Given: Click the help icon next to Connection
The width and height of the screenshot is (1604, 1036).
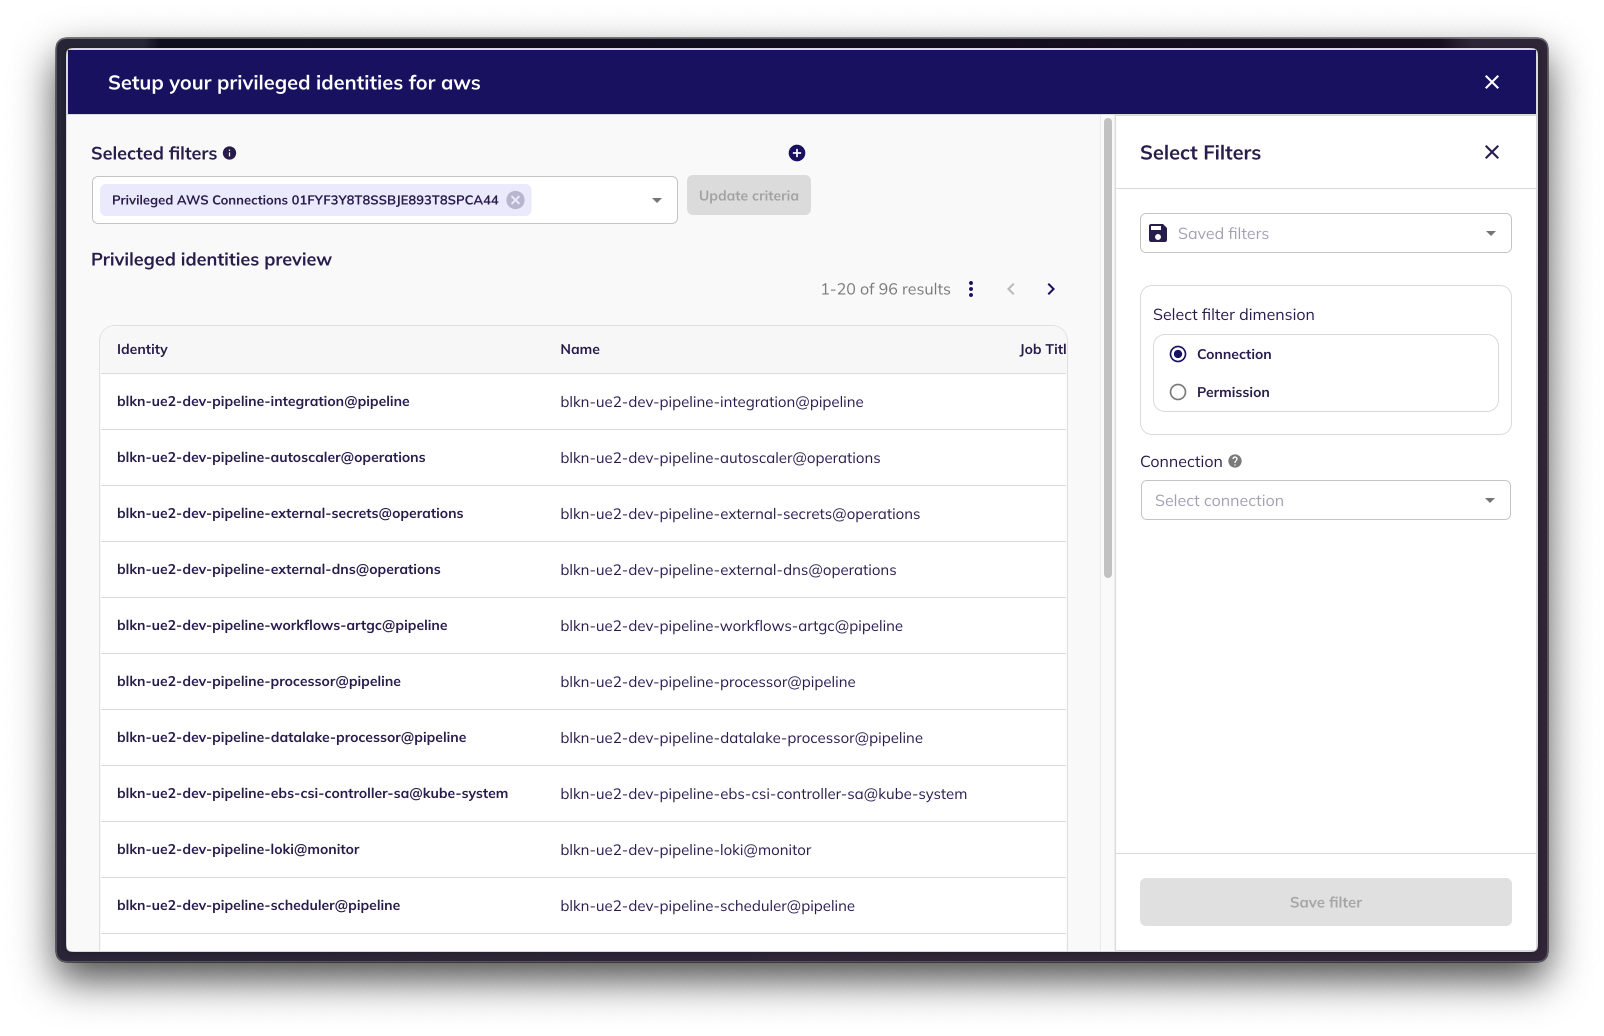Looking at the screenshot, I should 1235,461.
